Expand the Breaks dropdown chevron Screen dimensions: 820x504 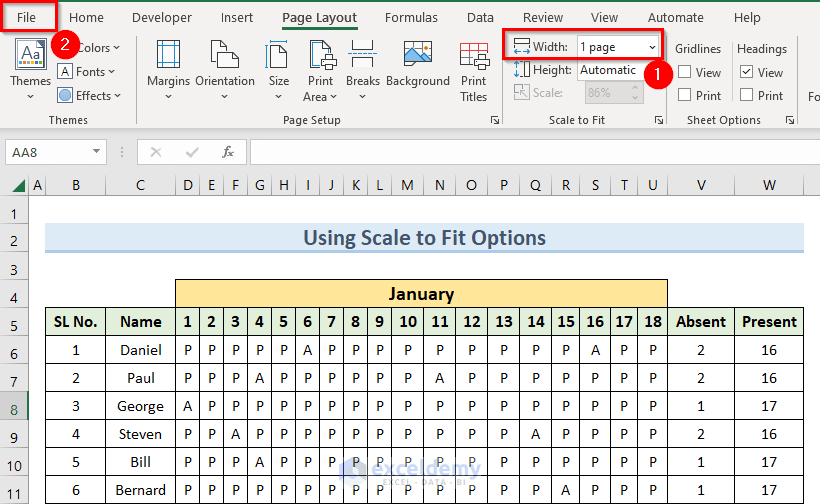[x=362, y=97]
